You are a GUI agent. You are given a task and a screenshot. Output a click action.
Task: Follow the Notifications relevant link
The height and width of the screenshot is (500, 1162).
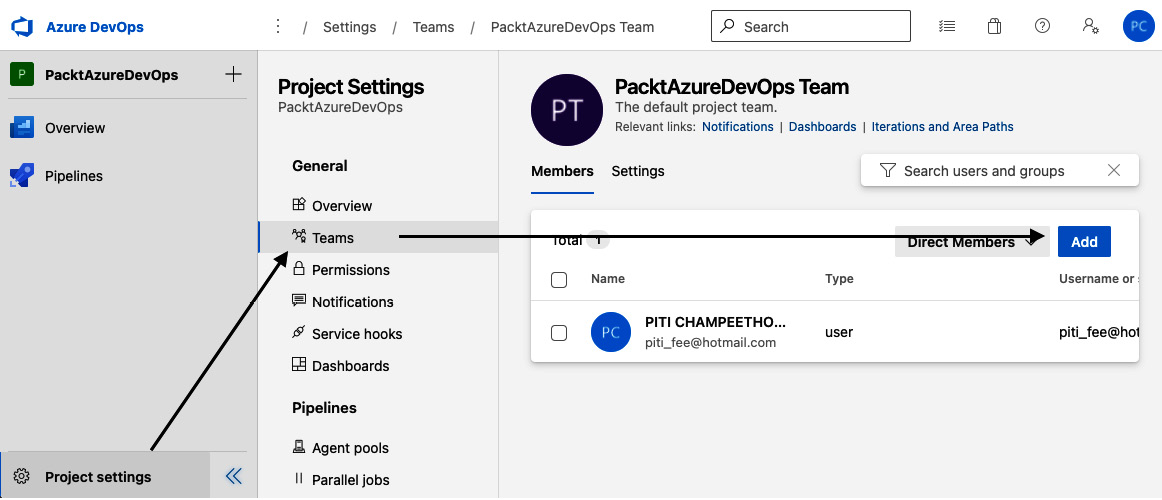click(x=737, y=127)
